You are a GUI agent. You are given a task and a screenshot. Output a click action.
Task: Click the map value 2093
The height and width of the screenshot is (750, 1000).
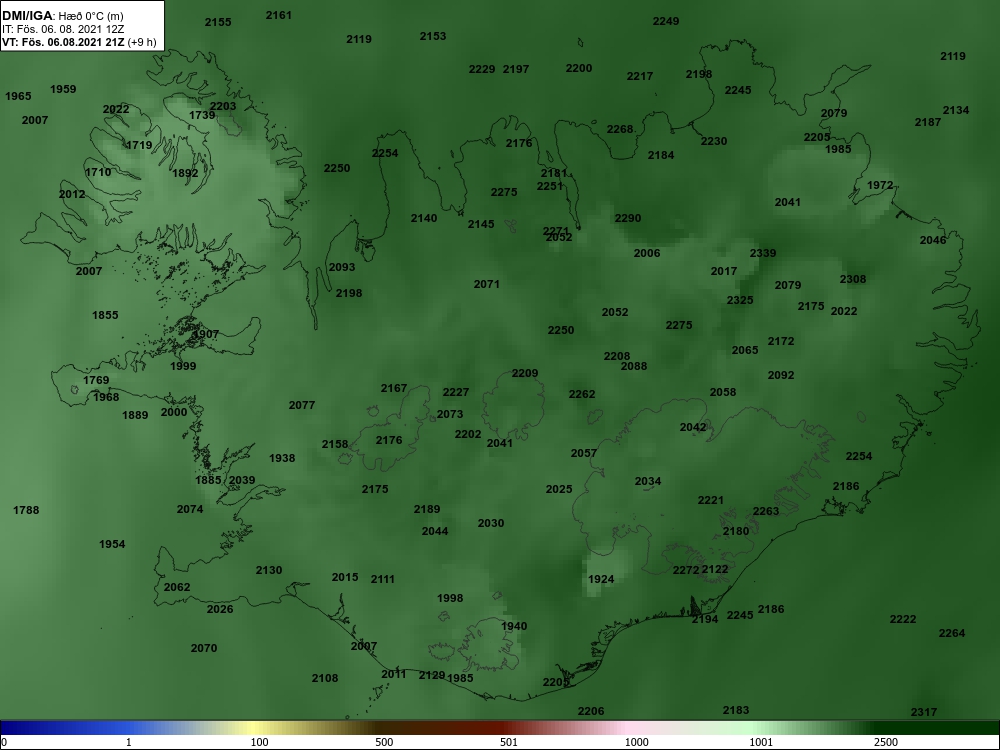pyautogui.click(x=342, y=267)
